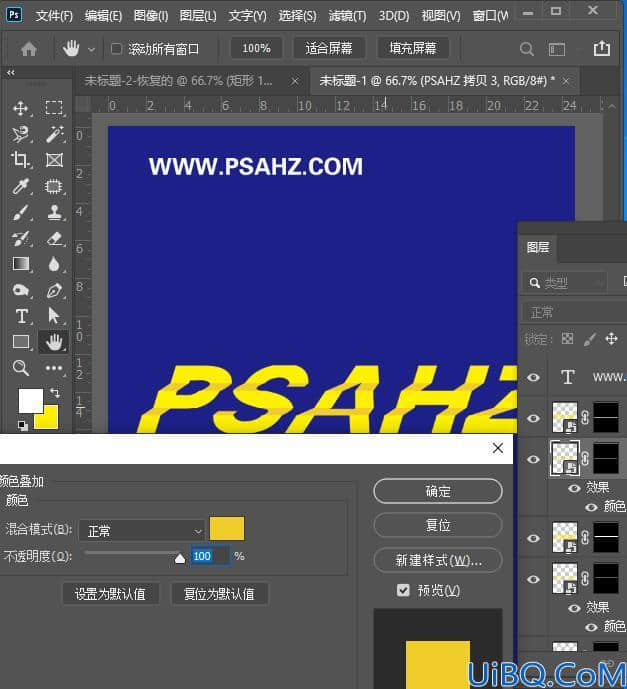Select the Brush tool
The image size is (627, 689).
21,212
